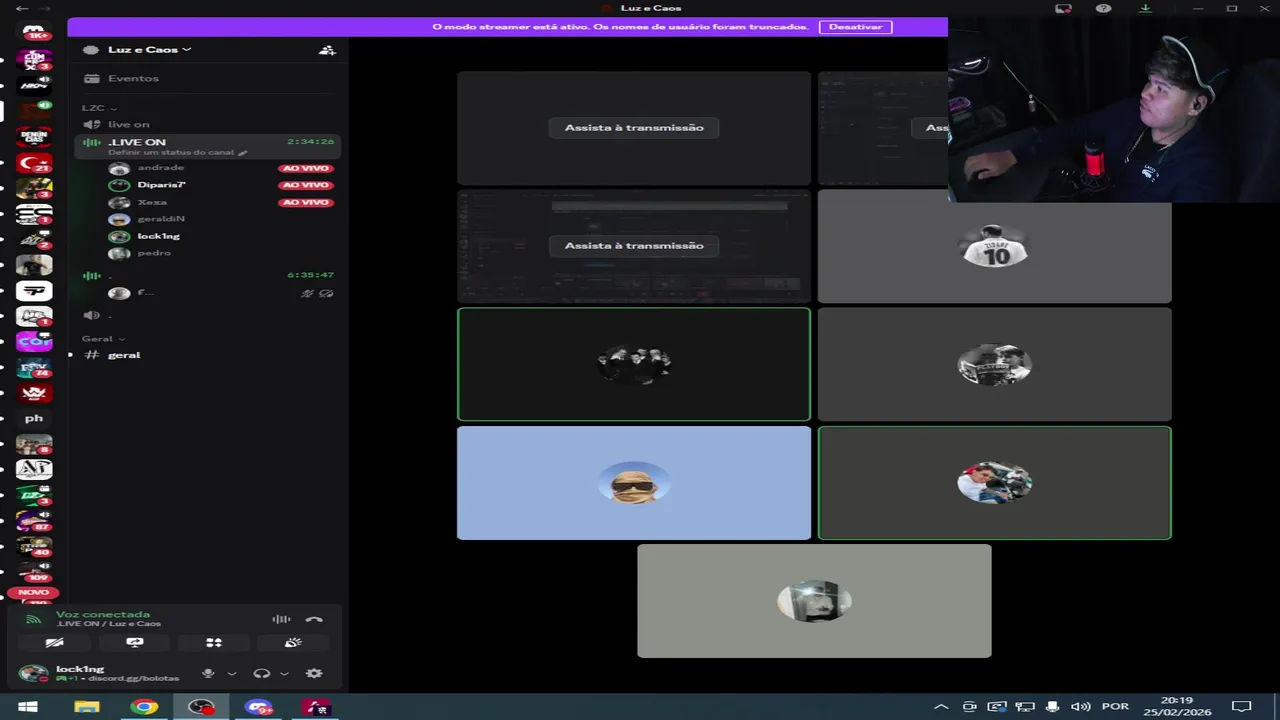Collapse the Geral category
Viewport: 1280px width, 720px height.
coord(103,339)
